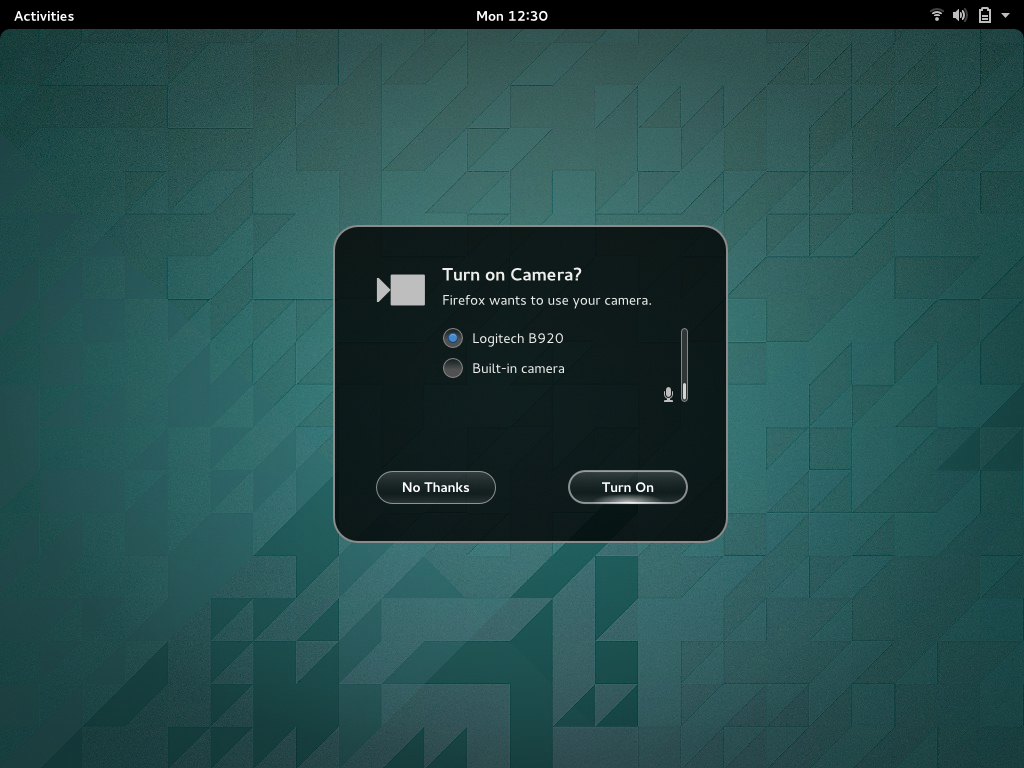Click the volume speaker icon in top bar

coord(959,15)
